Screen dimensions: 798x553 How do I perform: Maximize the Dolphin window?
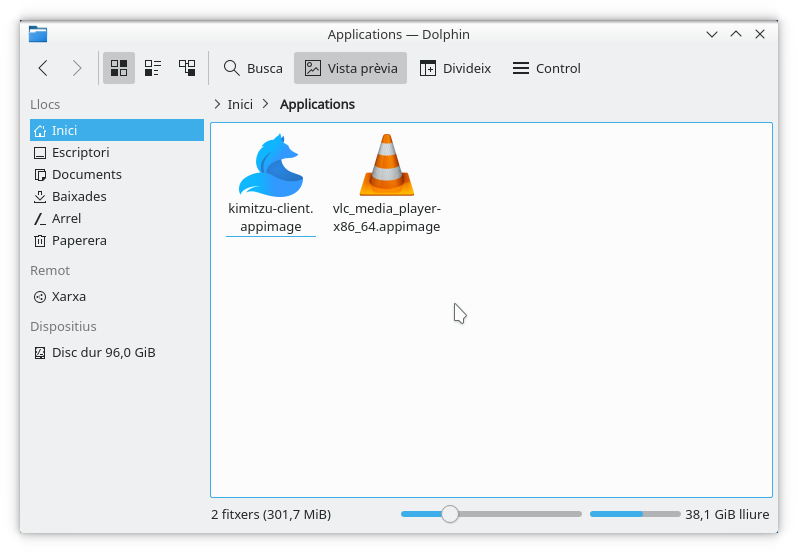coord(736,34)
